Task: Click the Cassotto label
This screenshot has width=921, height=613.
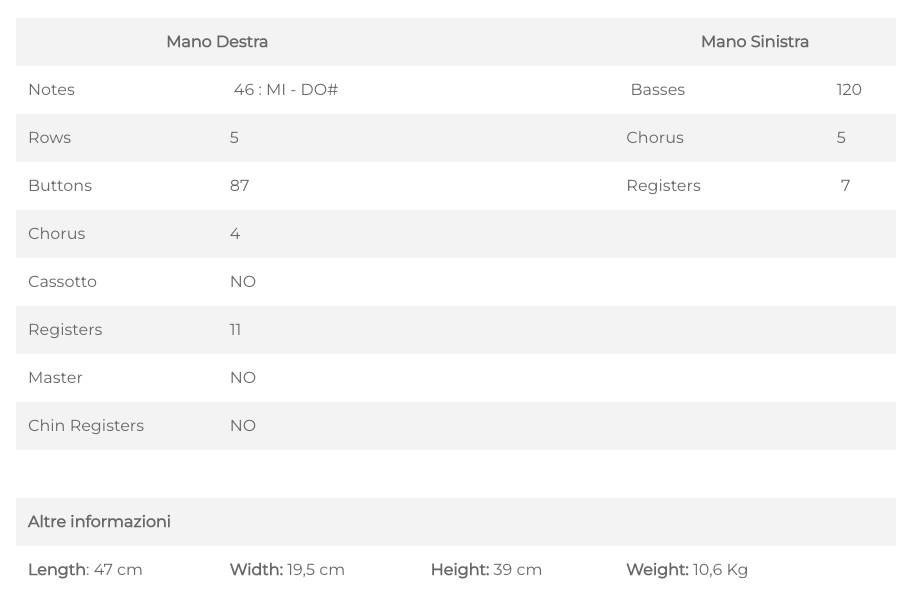Action: coord(63,282)
